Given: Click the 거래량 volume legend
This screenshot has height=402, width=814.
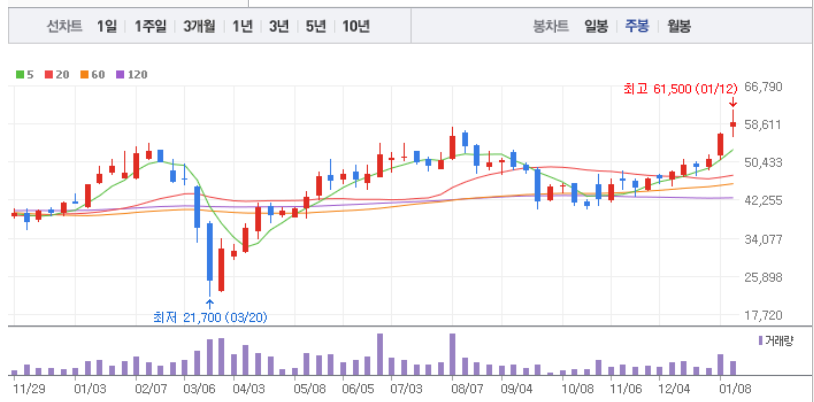Looking at the screenshot, I should [776, 341].
